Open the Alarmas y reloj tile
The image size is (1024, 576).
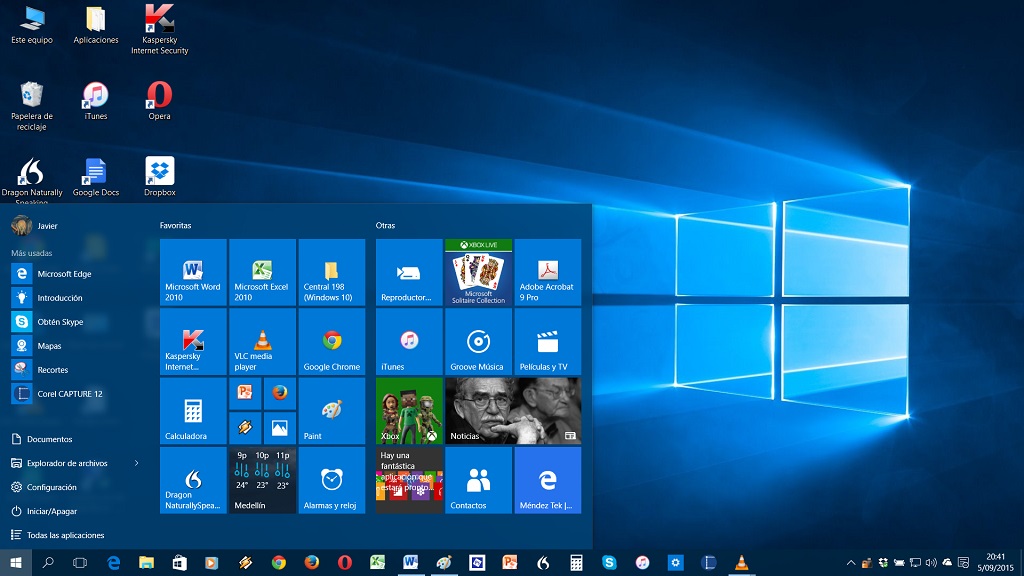click(x=332, y=480)
